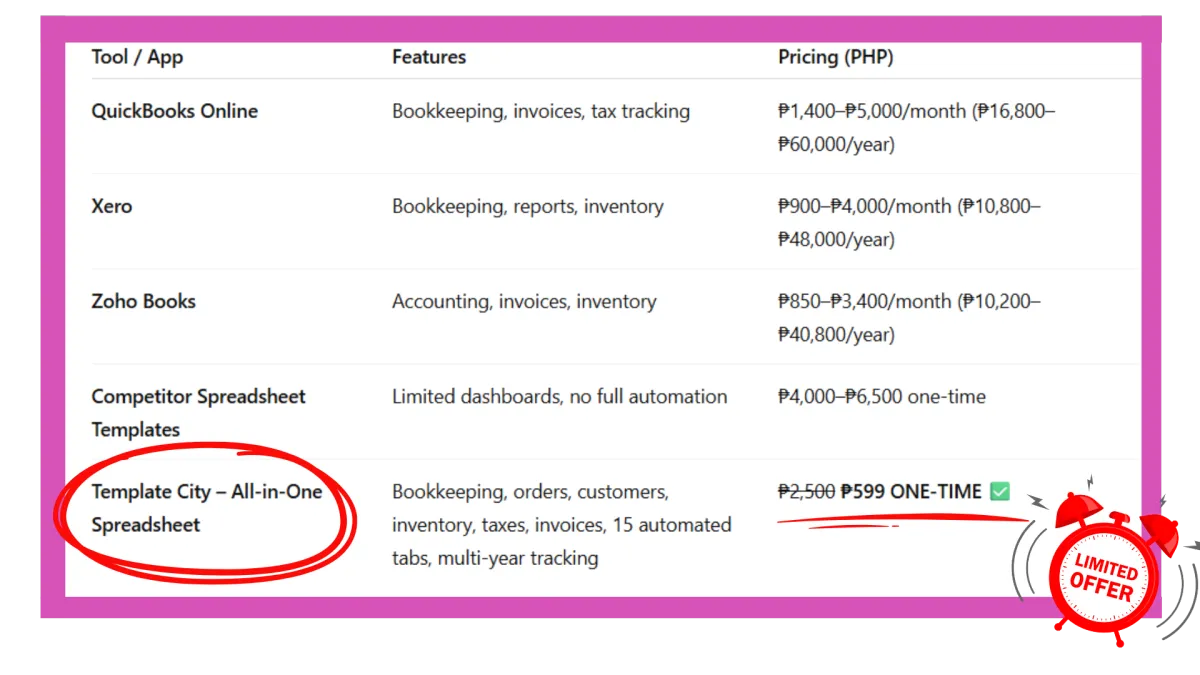Click the "15 automated tabs" features cell
The height and width of the screenshot is (675, 1200).
pyautogui.click(x=562, y=524)
